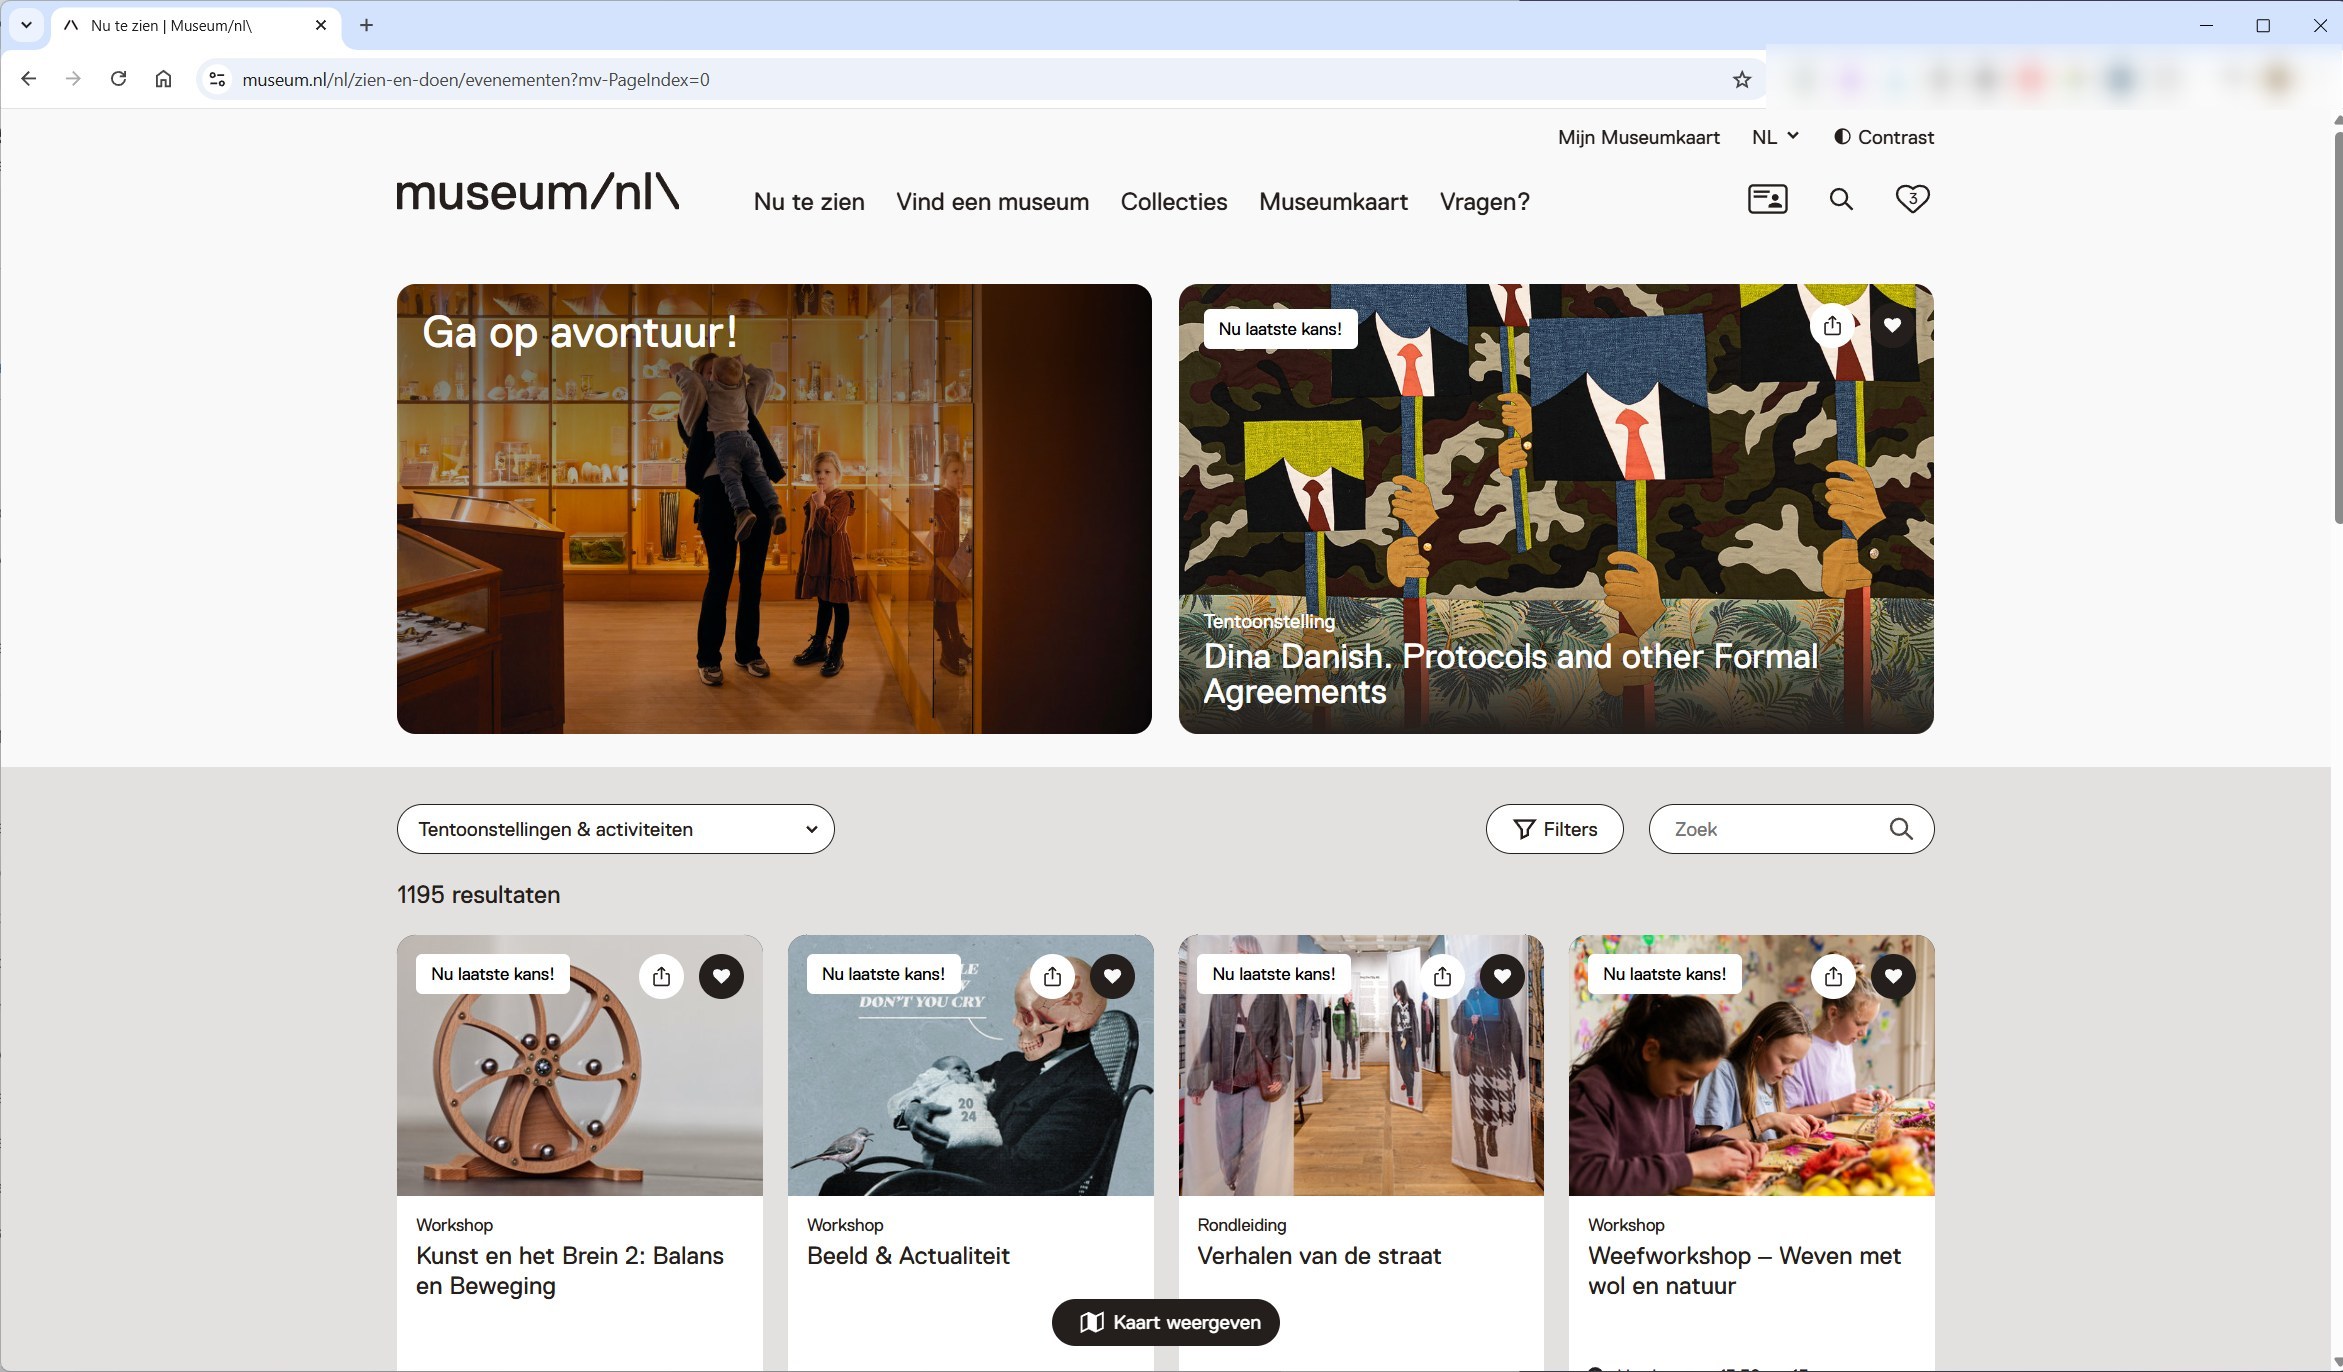The width and height of the screenshot is (2343, 1372).
Task: Open the Collecties menu item
Action: (1174, 202)
